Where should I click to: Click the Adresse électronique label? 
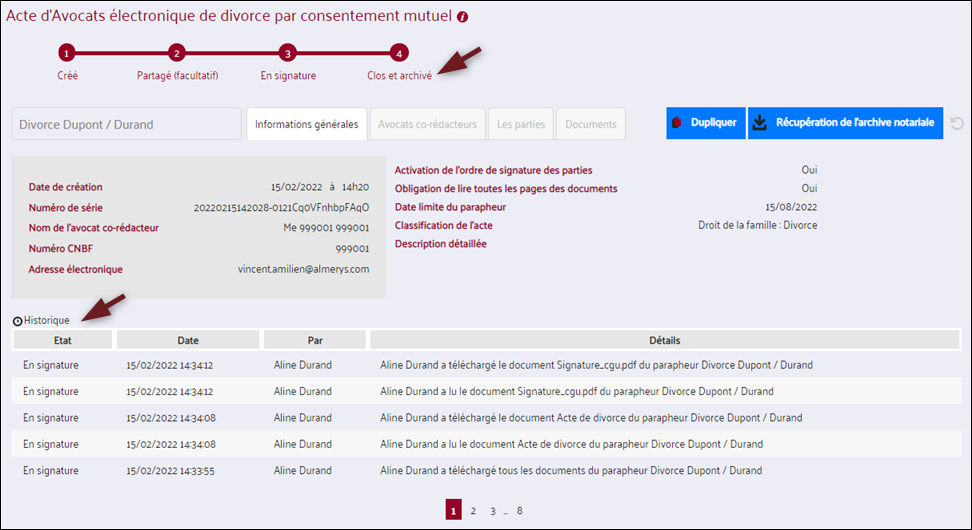(x=76, y=269)
